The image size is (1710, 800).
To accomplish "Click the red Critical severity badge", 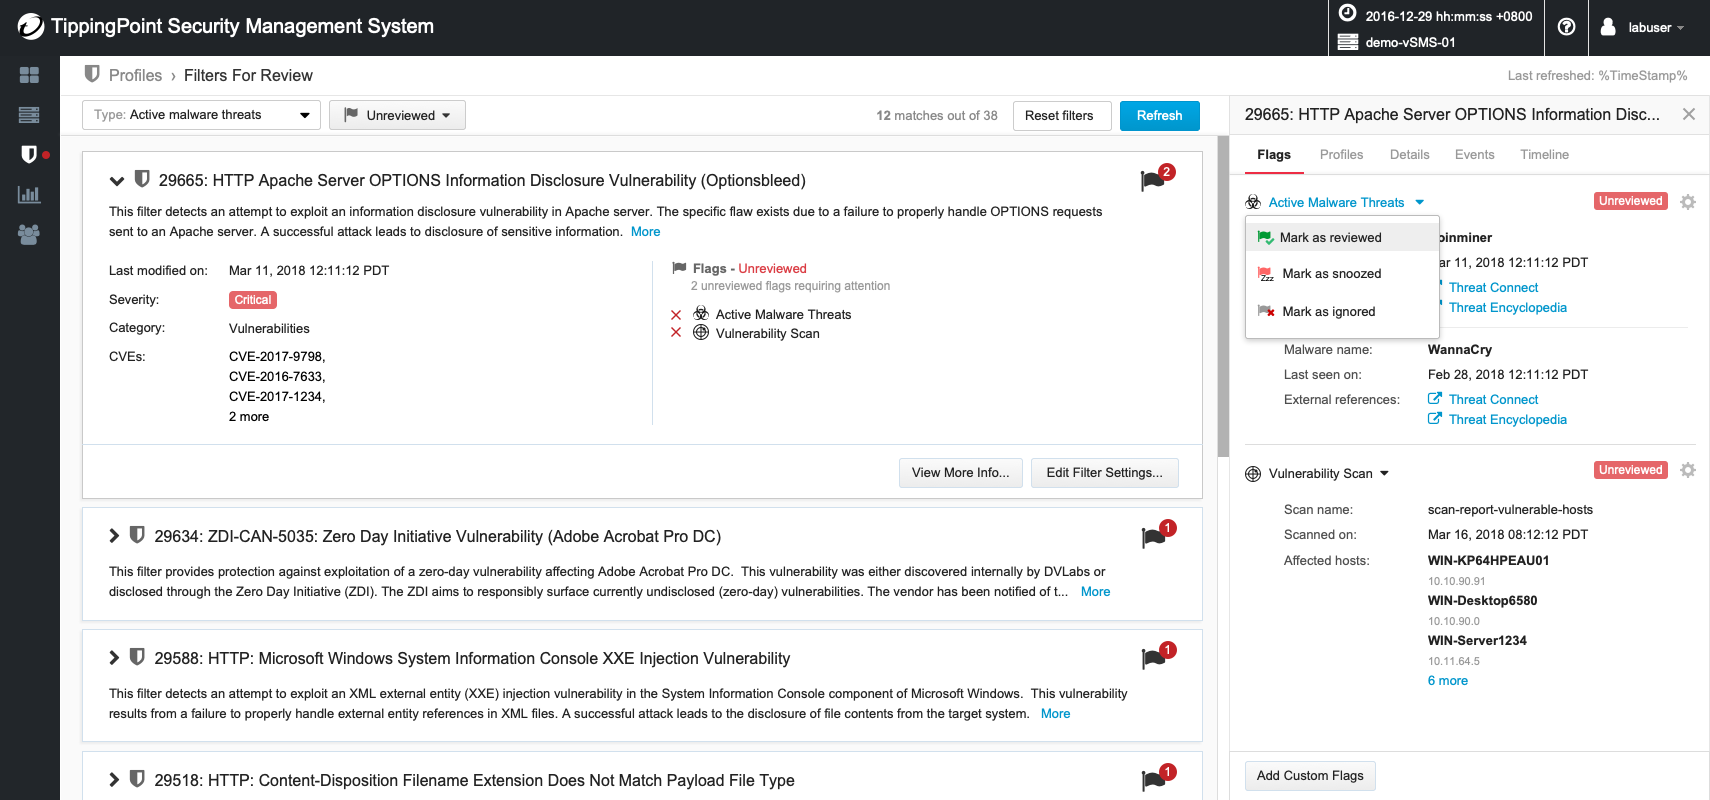I will [253, 300].
